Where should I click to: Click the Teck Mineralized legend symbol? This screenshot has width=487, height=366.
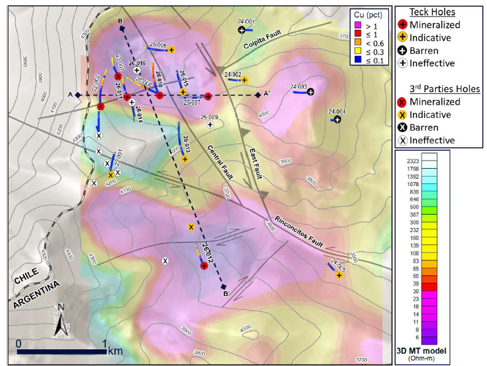[x=403, y=25]
